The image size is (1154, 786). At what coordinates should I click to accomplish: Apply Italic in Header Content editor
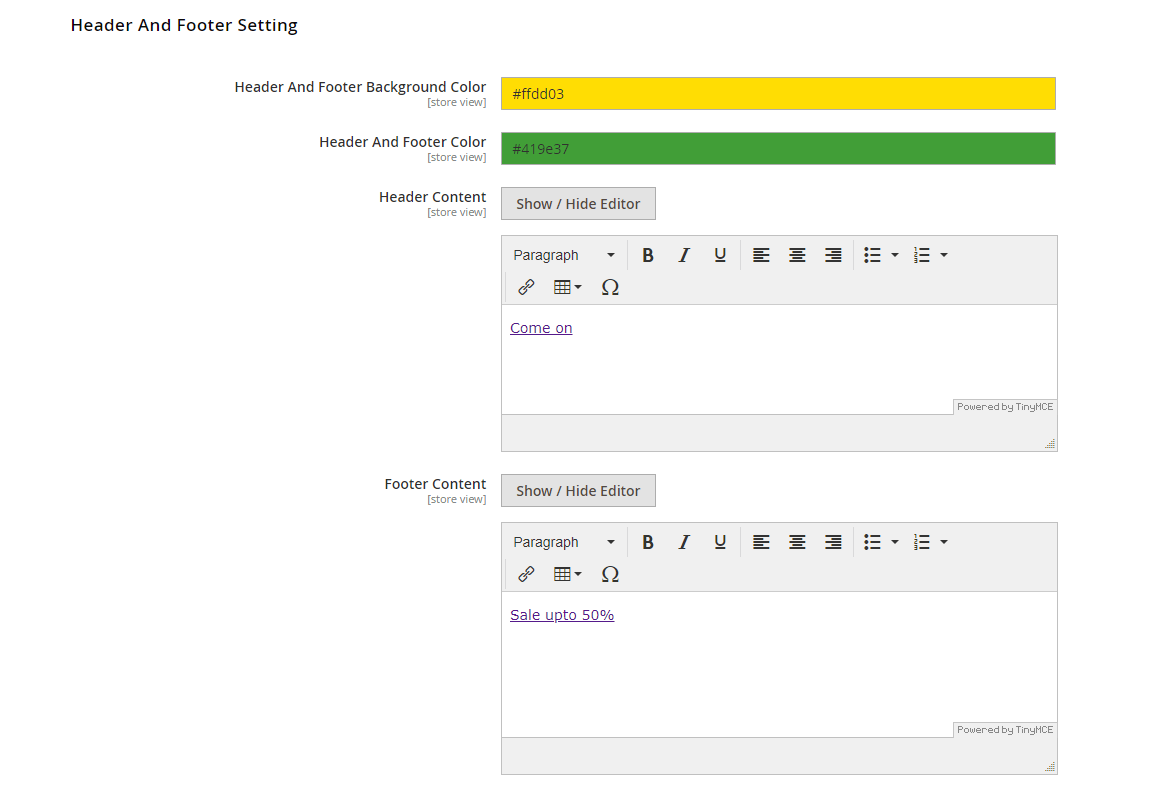(x=684, y=255)
